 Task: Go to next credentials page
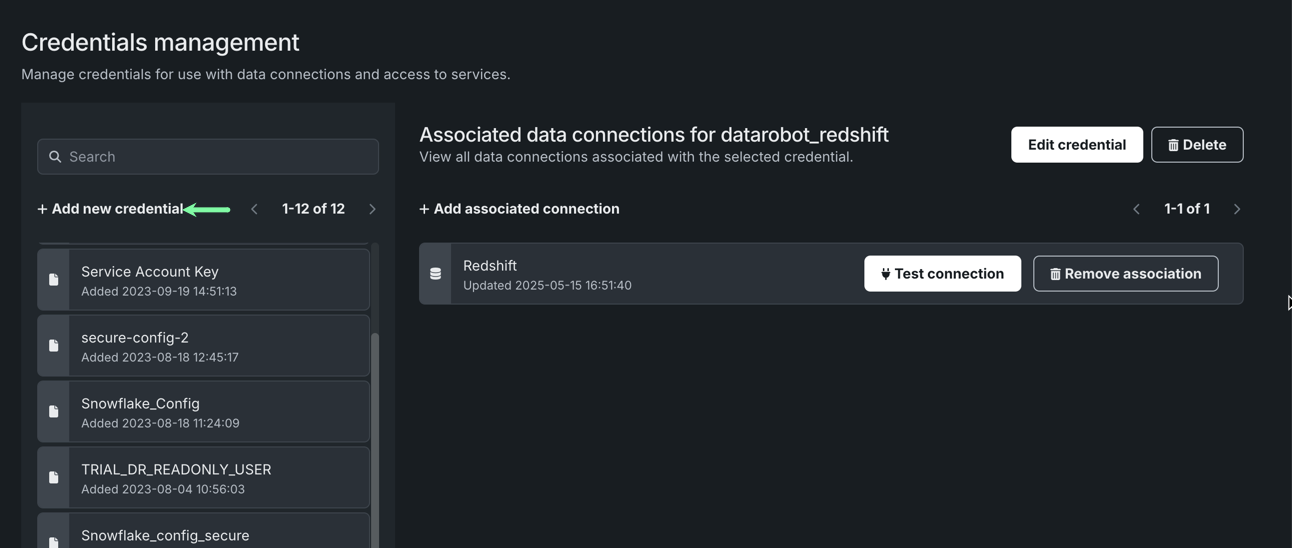coord(372,209)
